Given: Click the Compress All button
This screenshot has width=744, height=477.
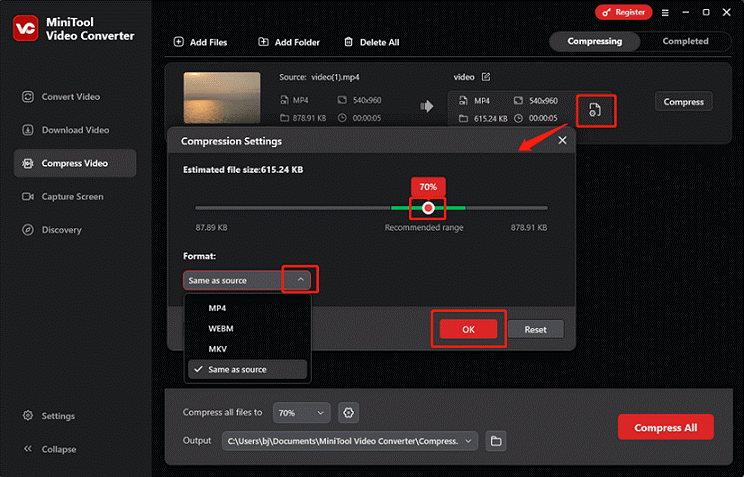Looking at the screenshot, I should click(x=665, y=427).
